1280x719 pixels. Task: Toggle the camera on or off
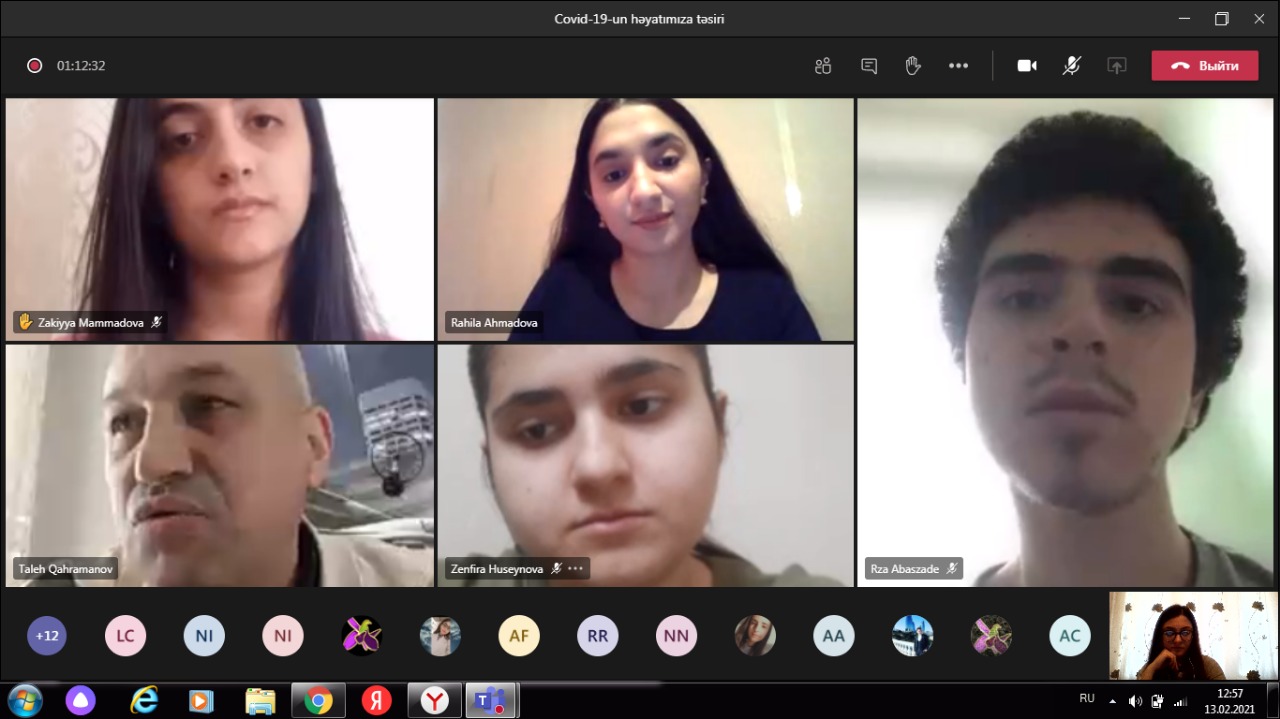click(x=1027, y=66)
